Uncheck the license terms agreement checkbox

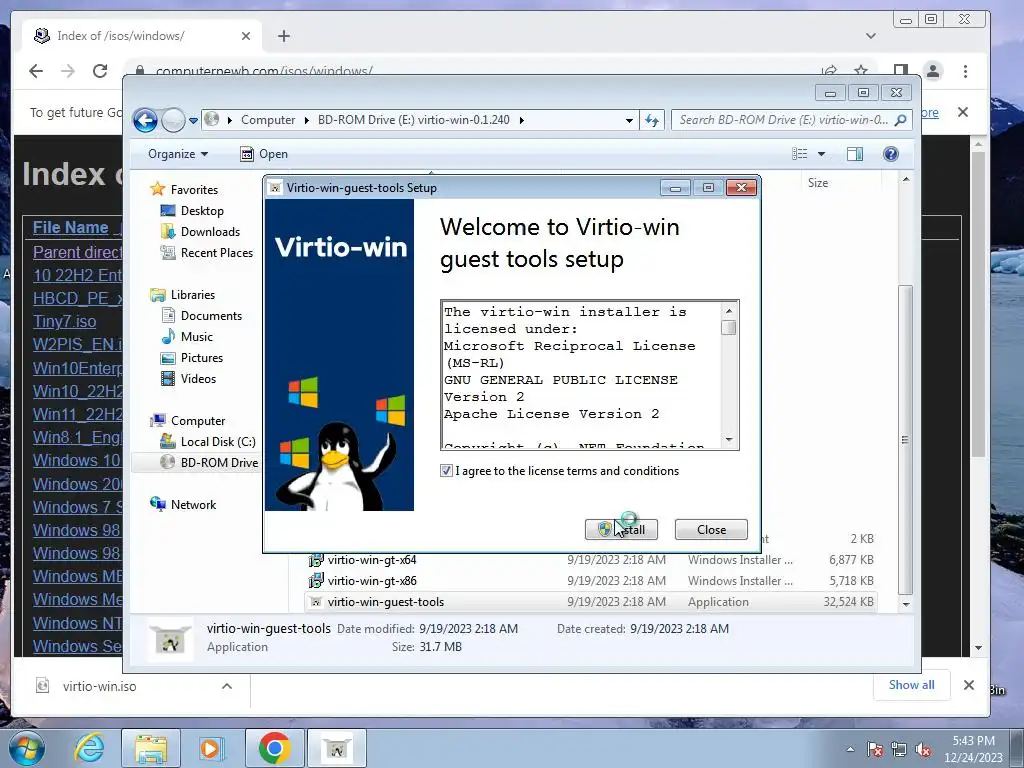point(446,471)
